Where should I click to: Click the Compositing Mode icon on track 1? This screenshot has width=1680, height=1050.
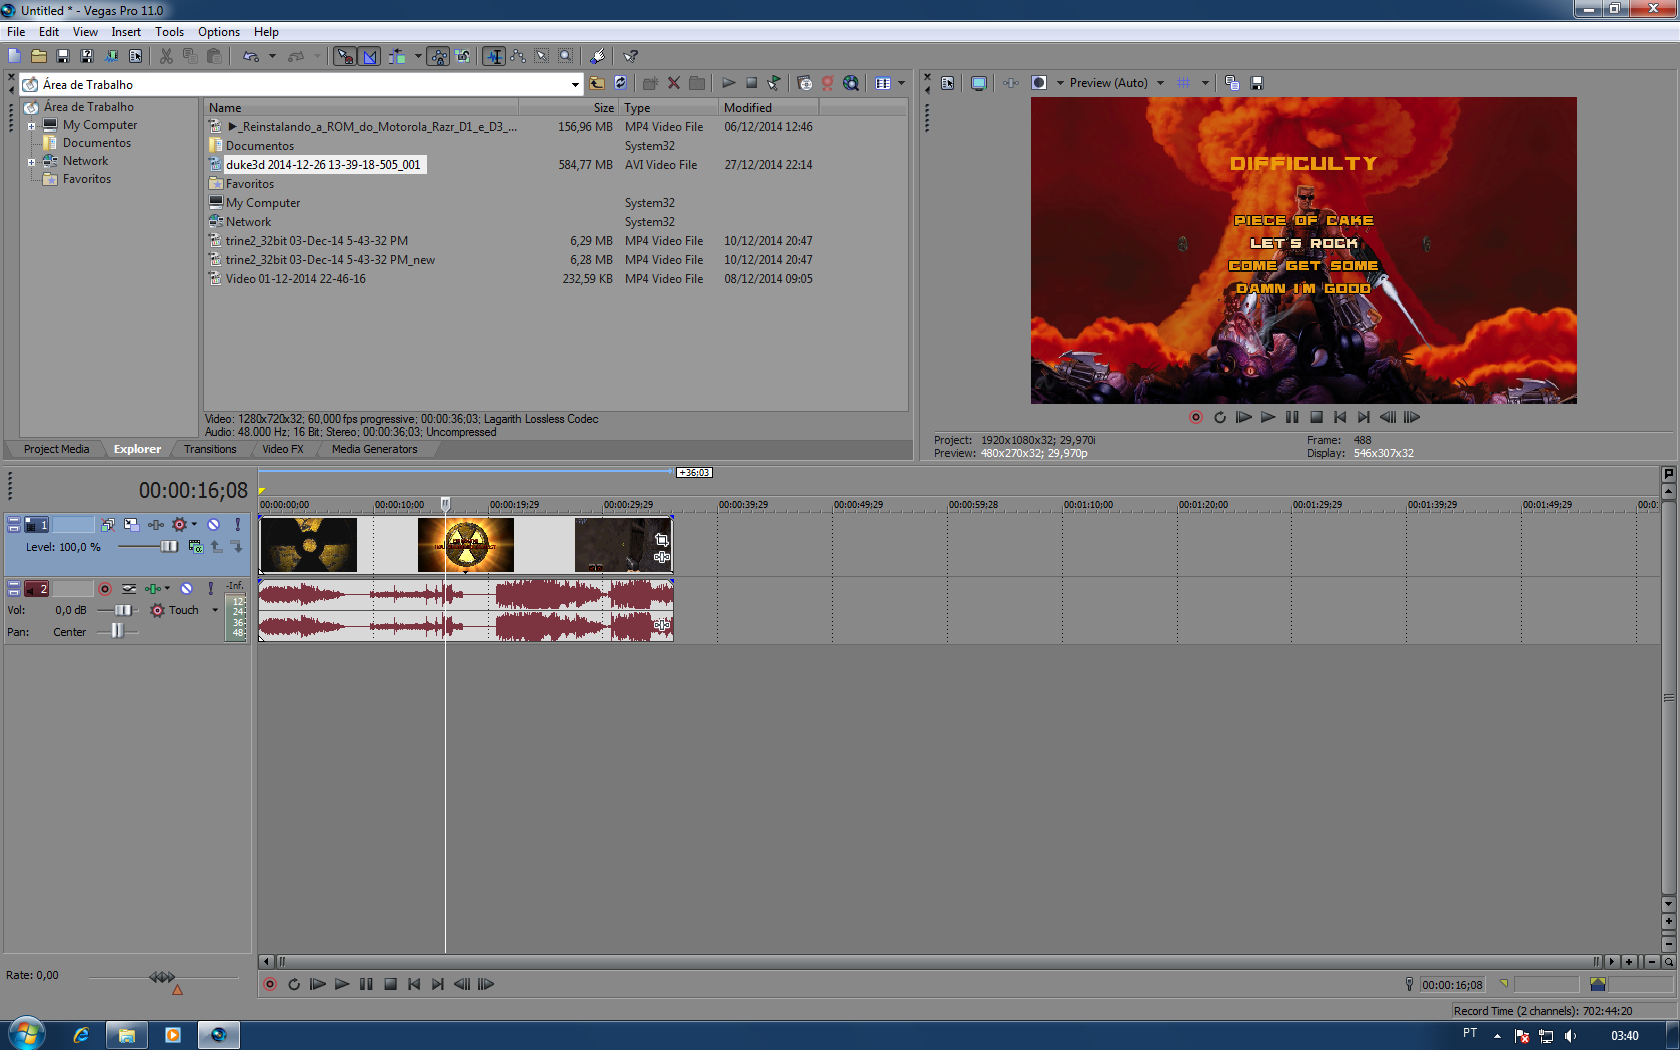196,547
